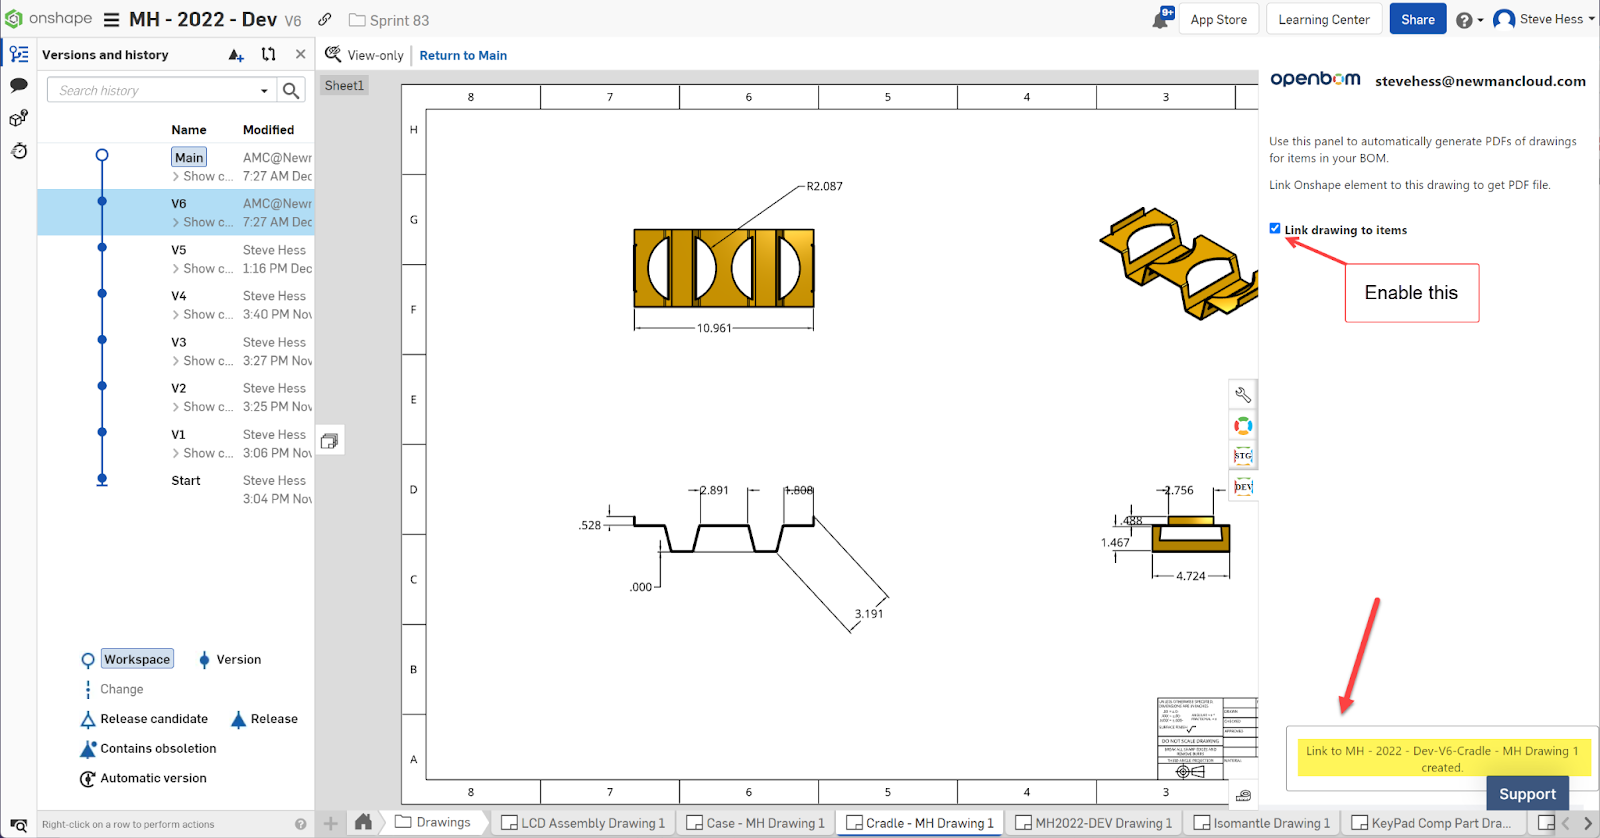This screenshot has width=1600, height=838.
Task: Expand Show changes under V6
Action: [202, 222]
